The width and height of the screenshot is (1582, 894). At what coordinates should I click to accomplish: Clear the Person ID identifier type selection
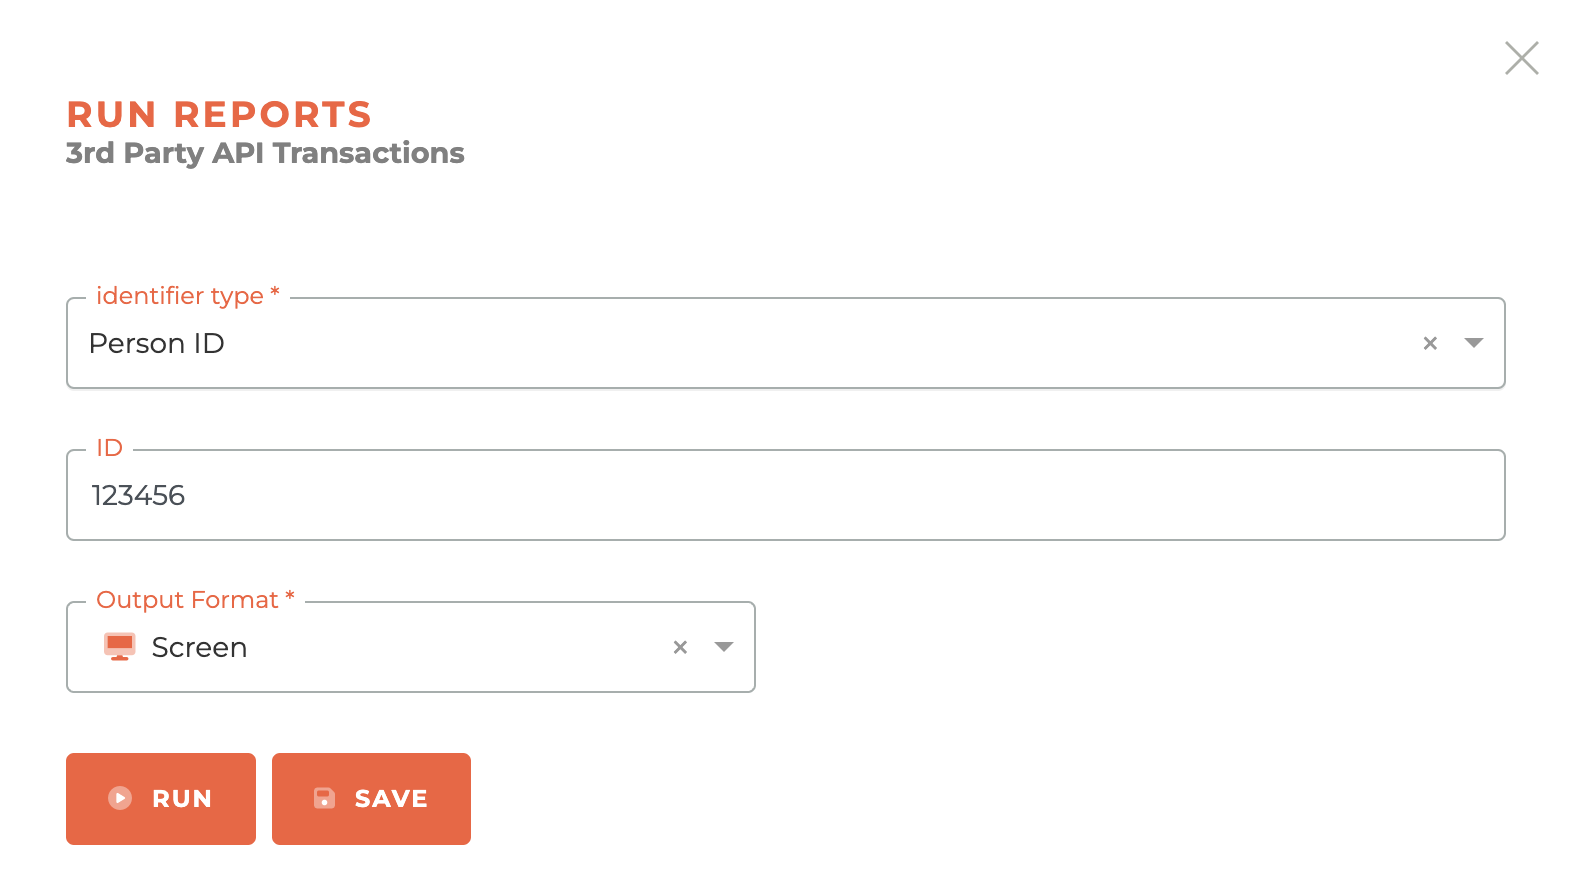[1430, 343]
